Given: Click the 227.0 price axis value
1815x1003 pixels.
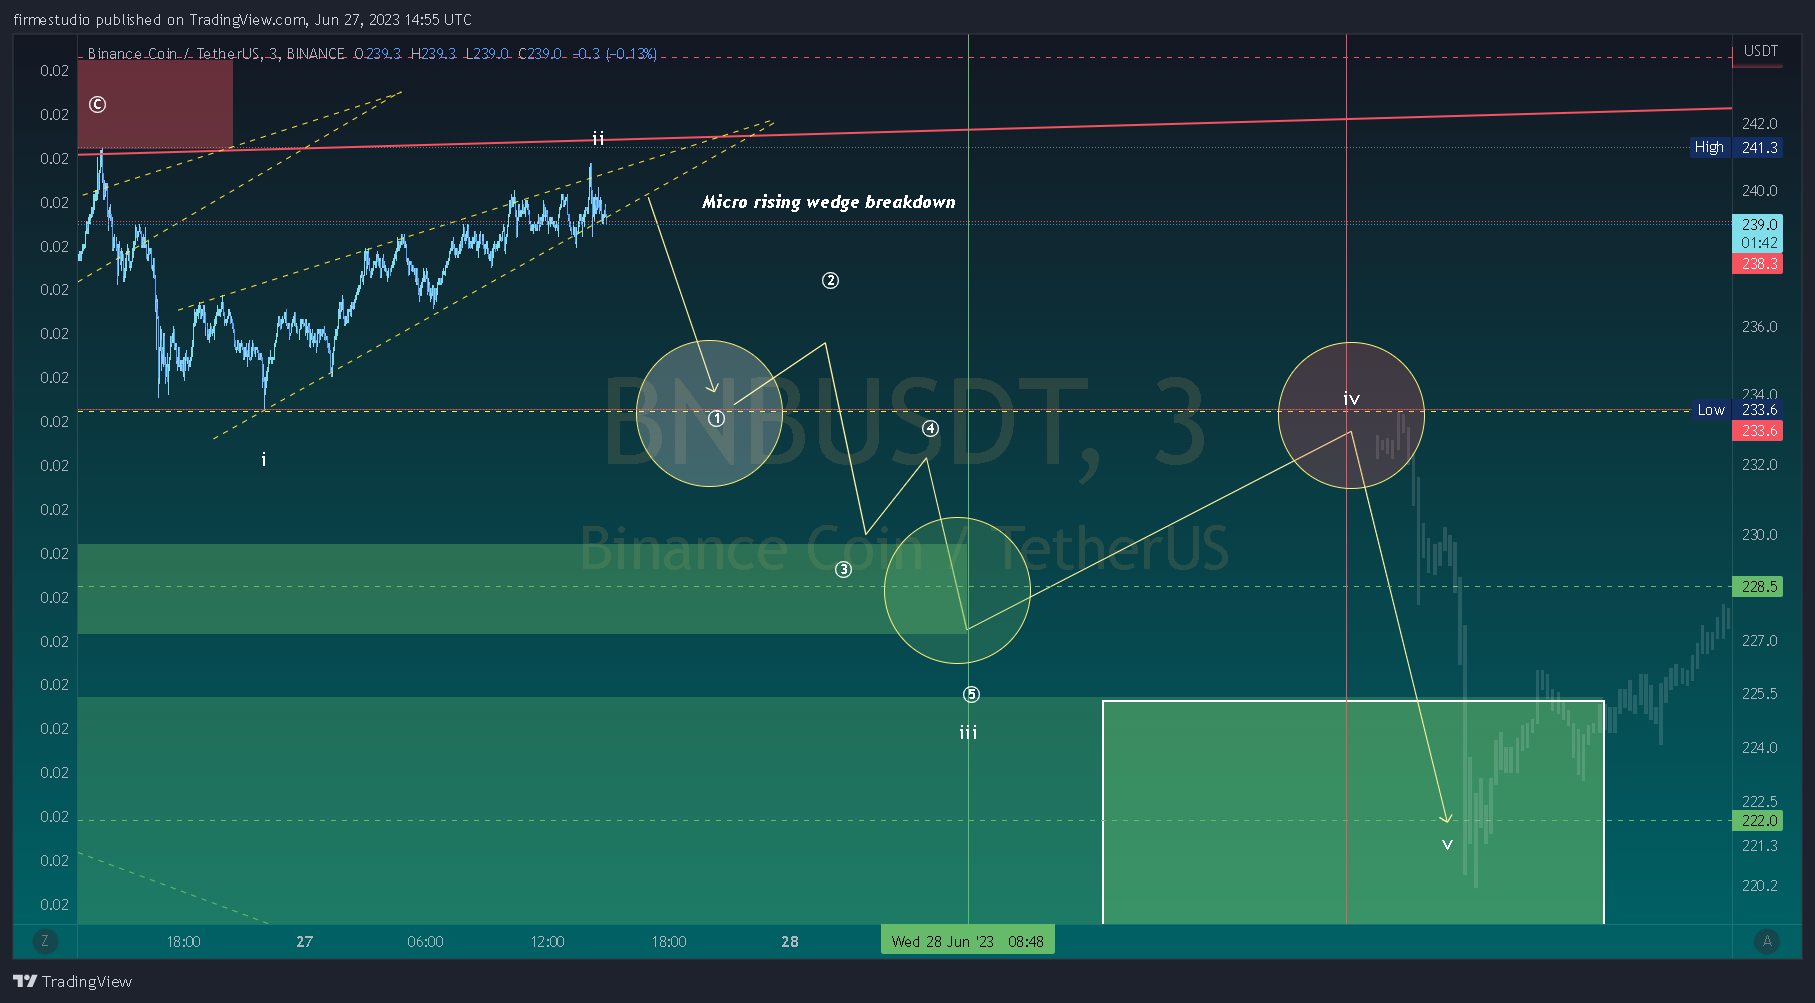Looking at the screenshot, I should point(1759,641).
